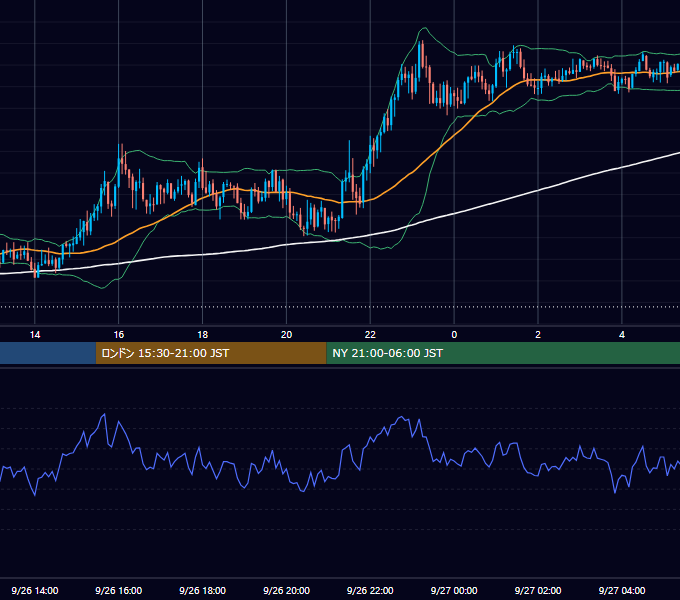680x600 pixels.
Task: Click hour label 20 on price chart axis
Action: point(286,335)
